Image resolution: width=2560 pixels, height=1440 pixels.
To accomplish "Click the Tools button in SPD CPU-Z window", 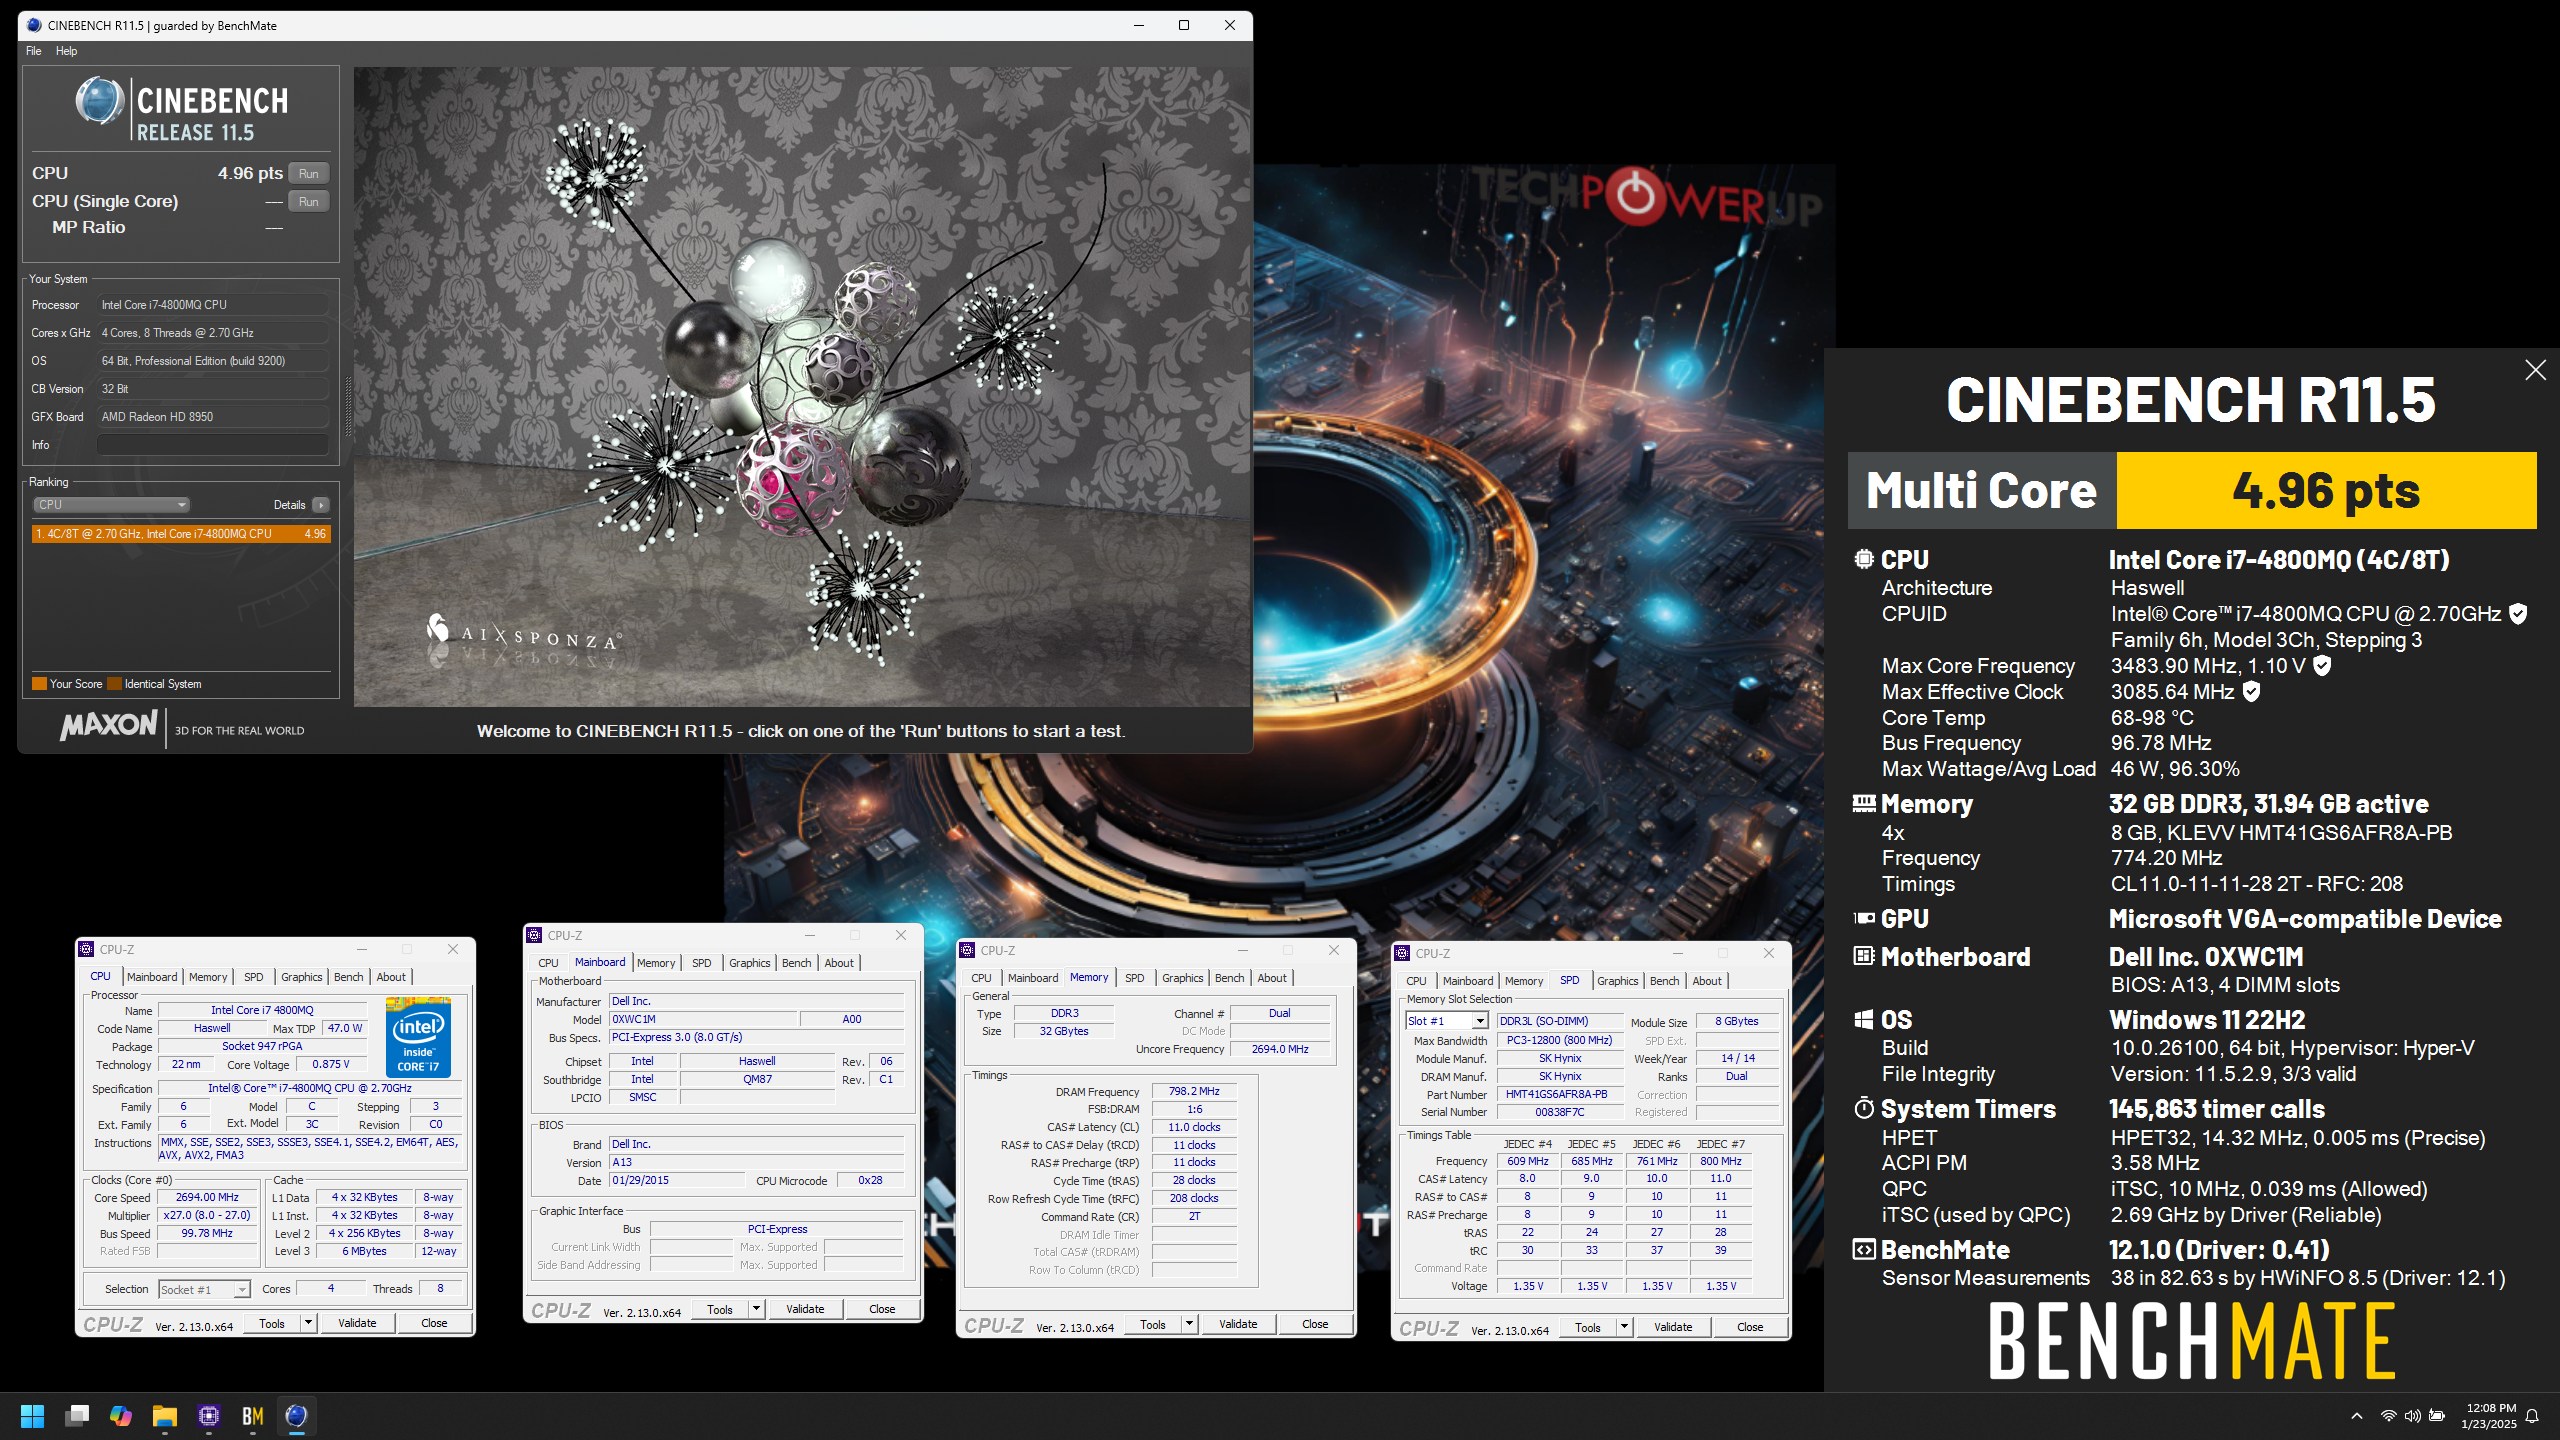I will click(x=1588, y=1327).
